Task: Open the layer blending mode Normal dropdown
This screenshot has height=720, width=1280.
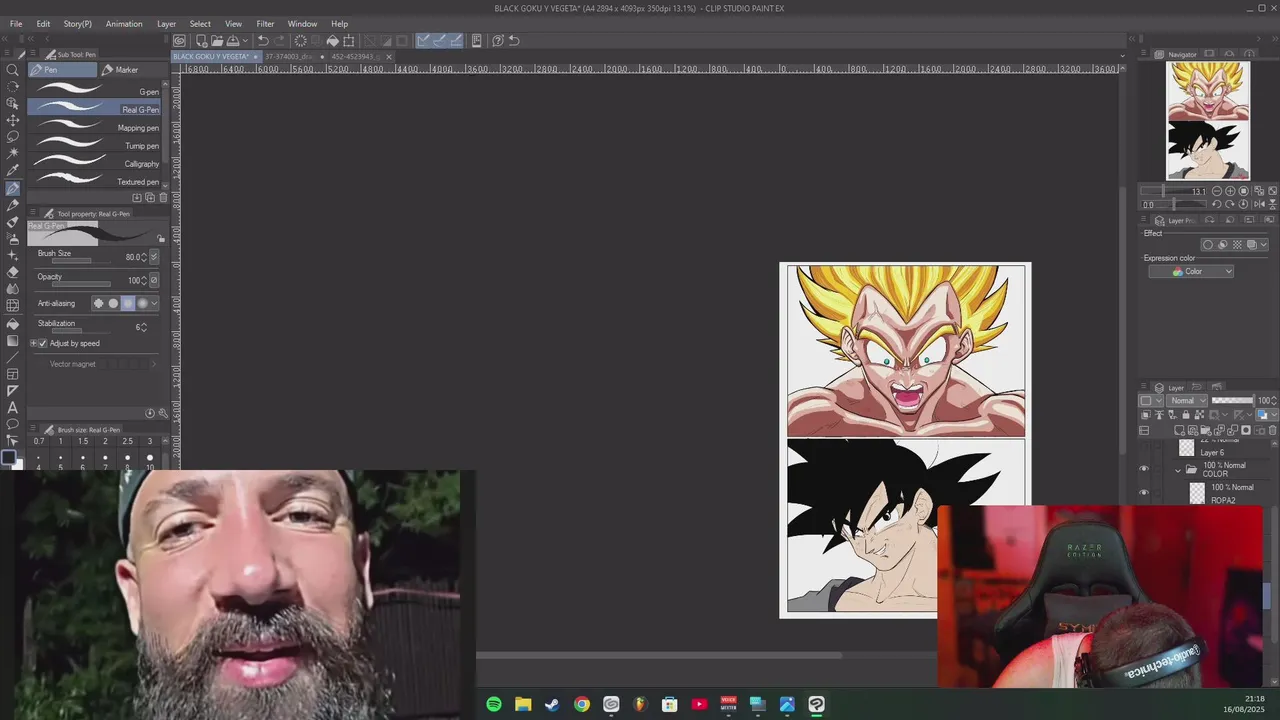Action: click(1188, 400)
